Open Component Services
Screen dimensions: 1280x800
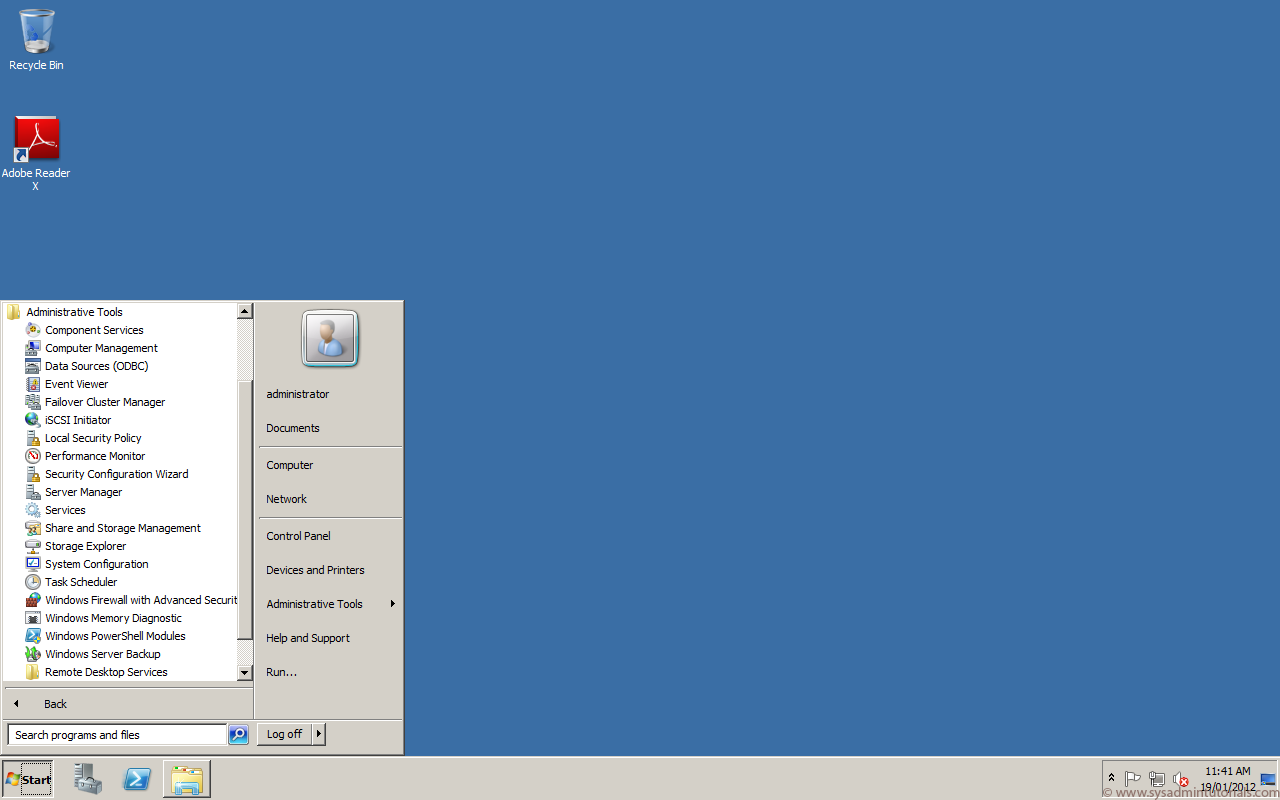(94, 329)
